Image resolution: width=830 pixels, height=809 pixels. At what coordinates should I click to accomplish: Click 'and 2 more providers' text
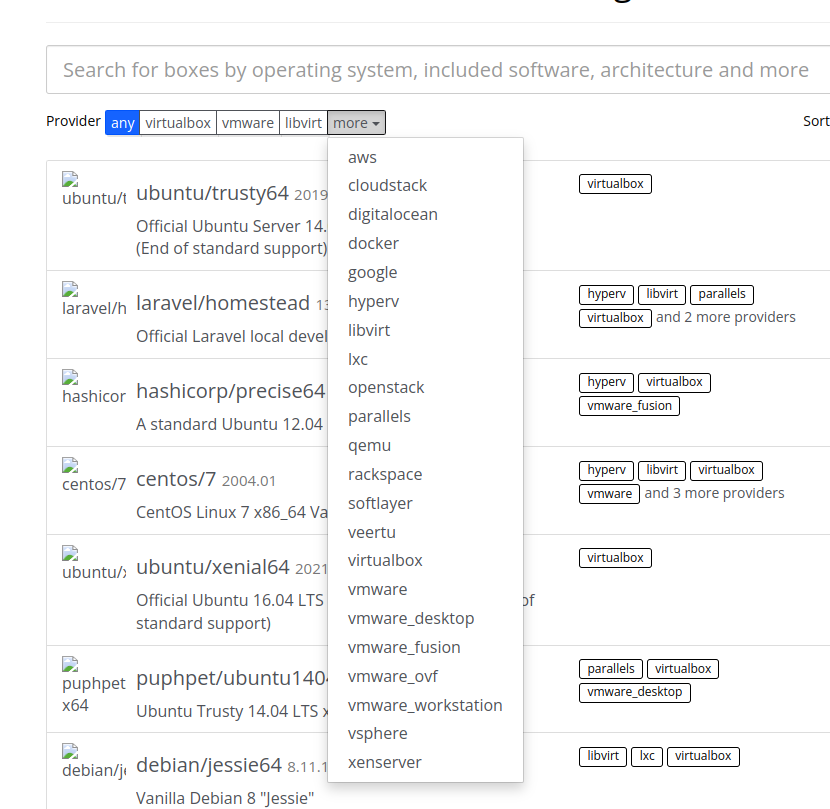[x=726, y=317]
